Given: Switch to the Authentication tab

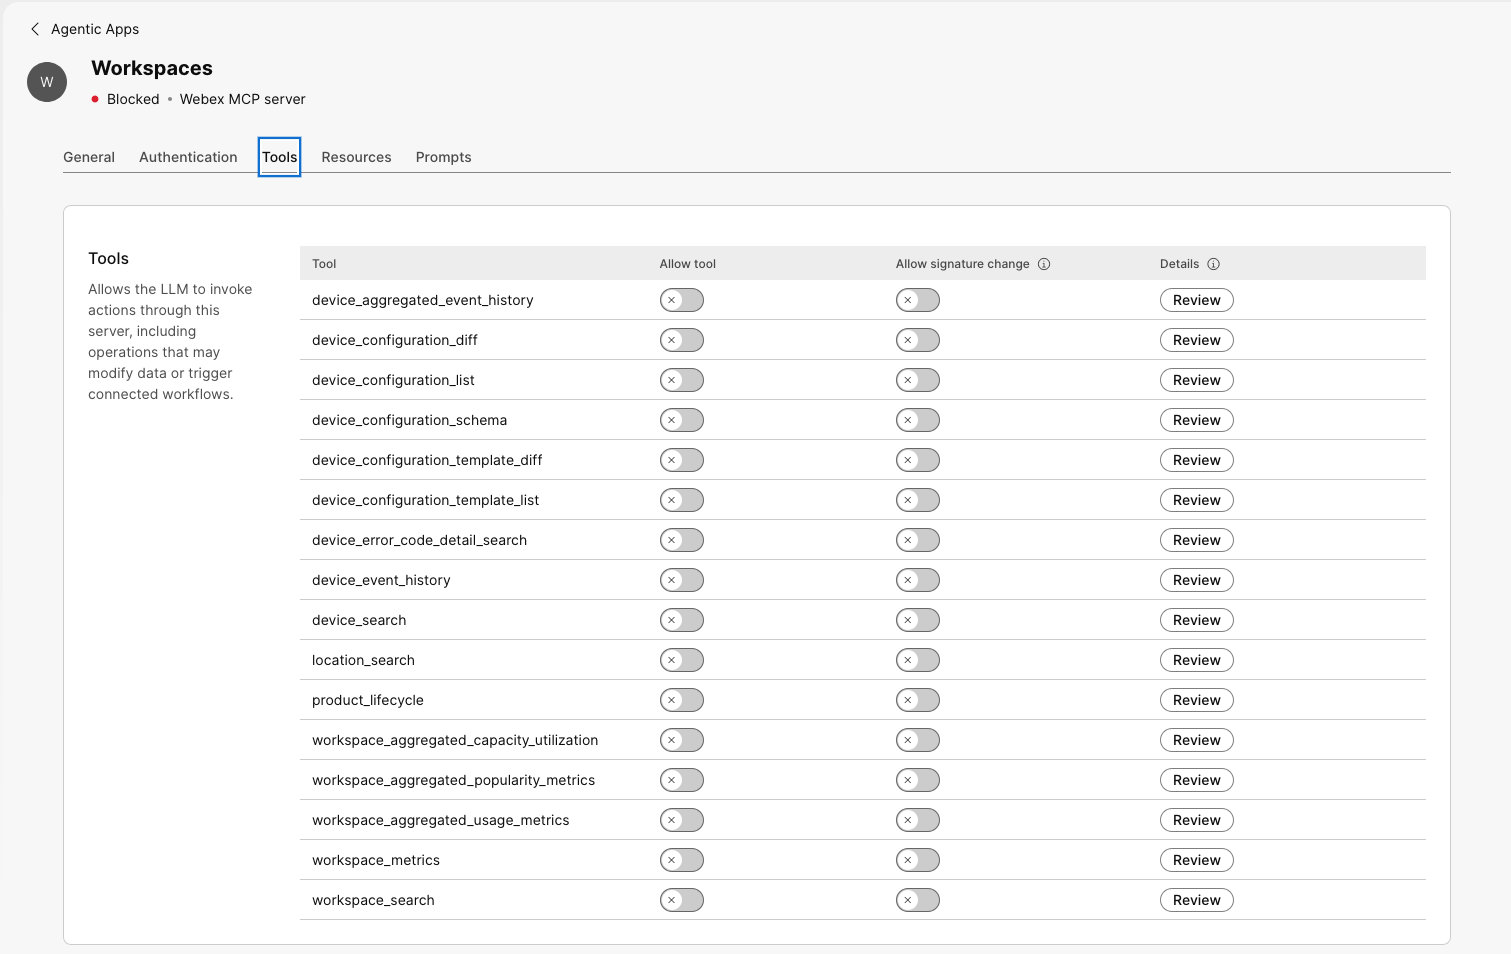Looking at the screenshot, I should click(x=188, y=157).
